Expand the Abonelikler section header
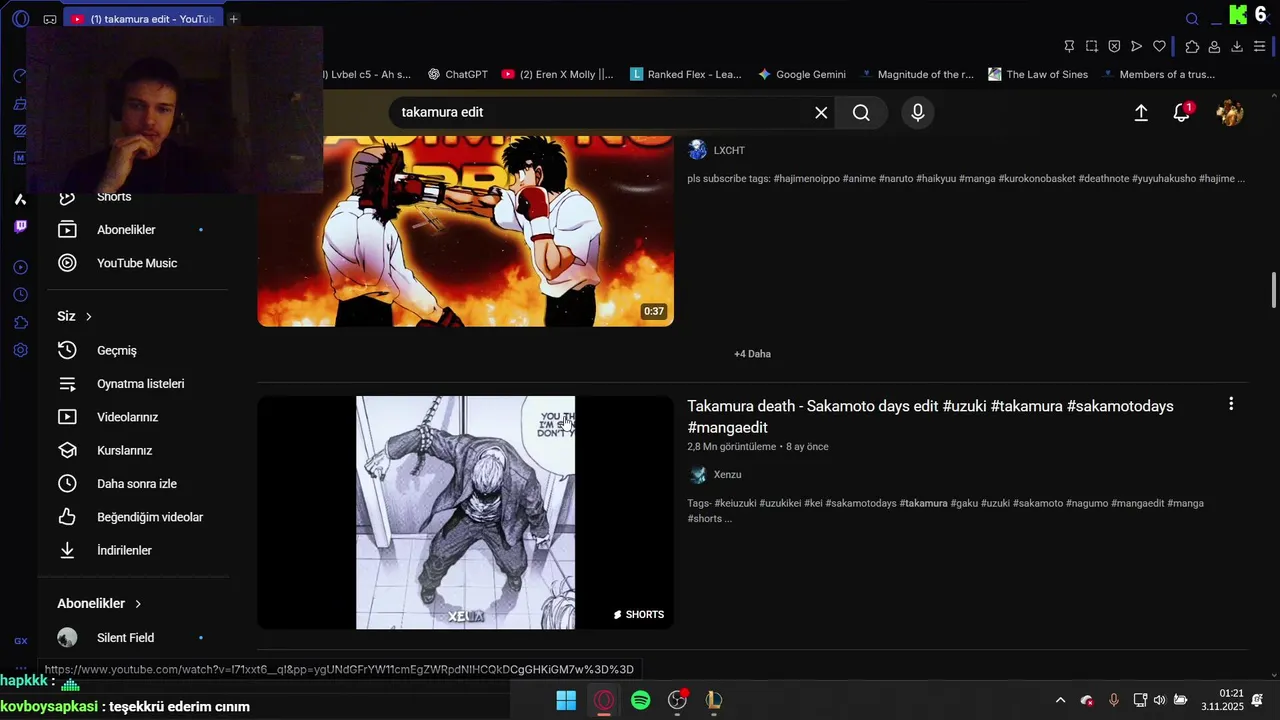1280x720 pixels. pyautogui.click(x=99, y=604)
